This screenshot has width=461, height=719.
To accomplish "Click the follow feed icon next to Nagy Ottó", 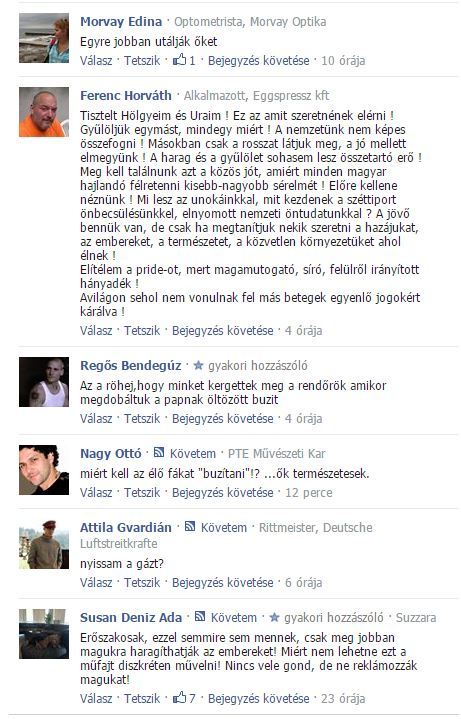I will pyautogui.click(x=159, y=453).
